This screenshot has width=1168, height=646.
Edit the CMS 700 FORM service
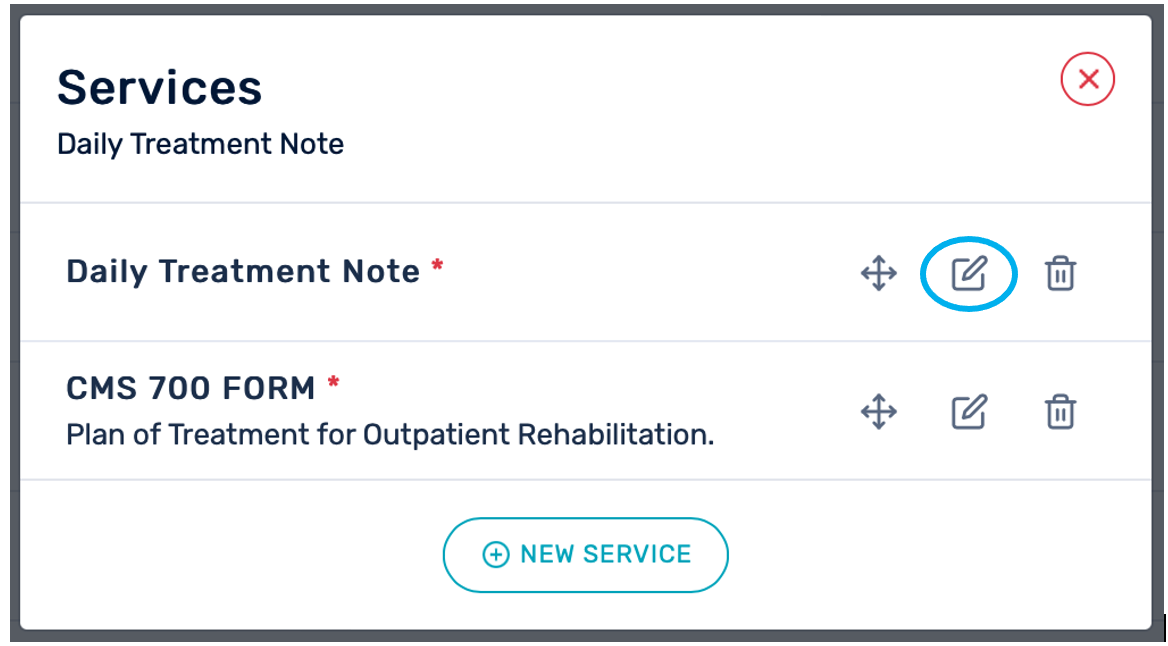[x=968, y=411]
